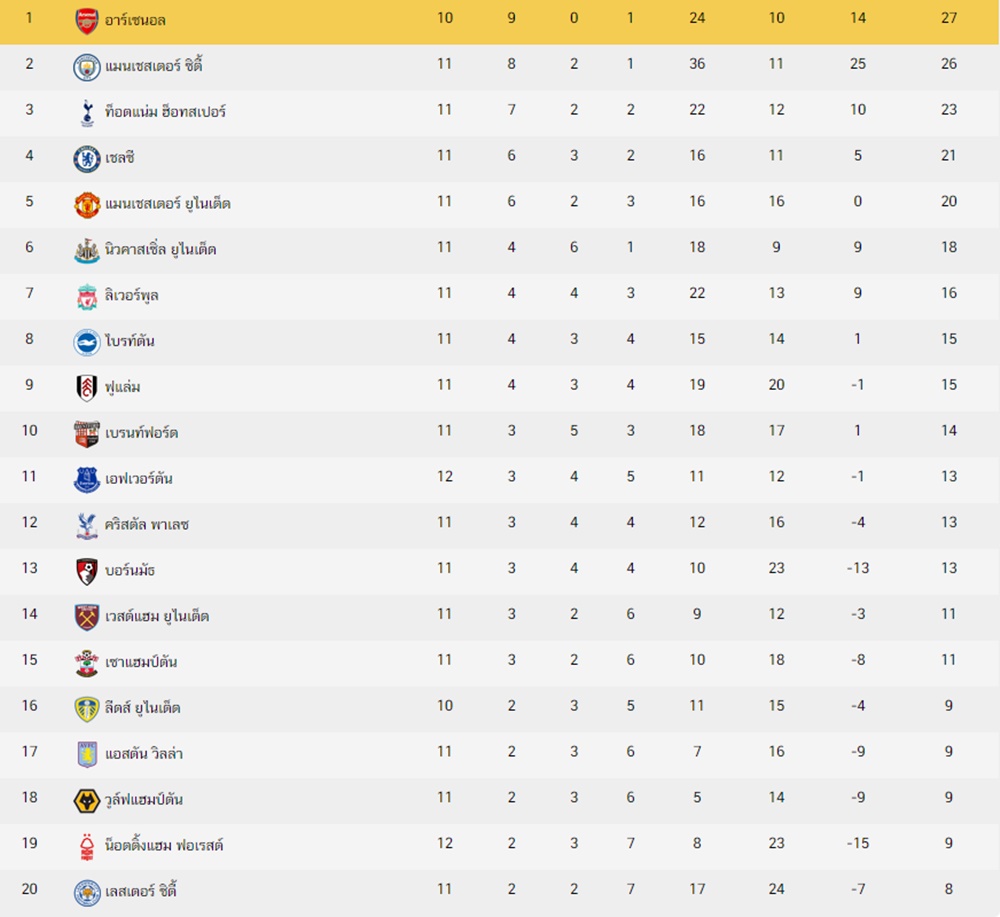The height and width of the screenshot is (917, 1000).
Task: Open the ลิเวอร์พูล team link
Action: pyautogui.click(x=131, y=296)
